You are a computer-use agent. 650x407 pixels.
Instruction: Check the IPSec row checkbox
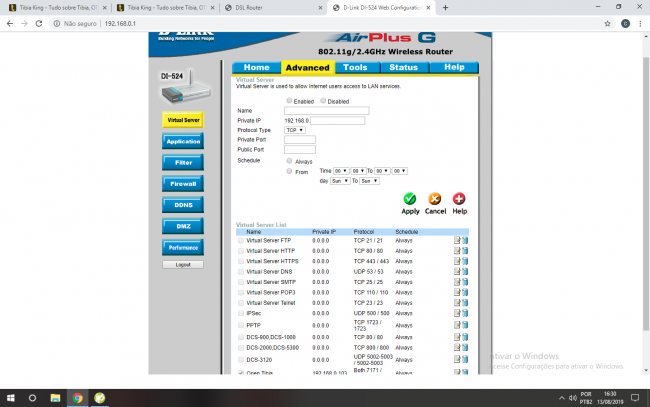tap(241, 313)
